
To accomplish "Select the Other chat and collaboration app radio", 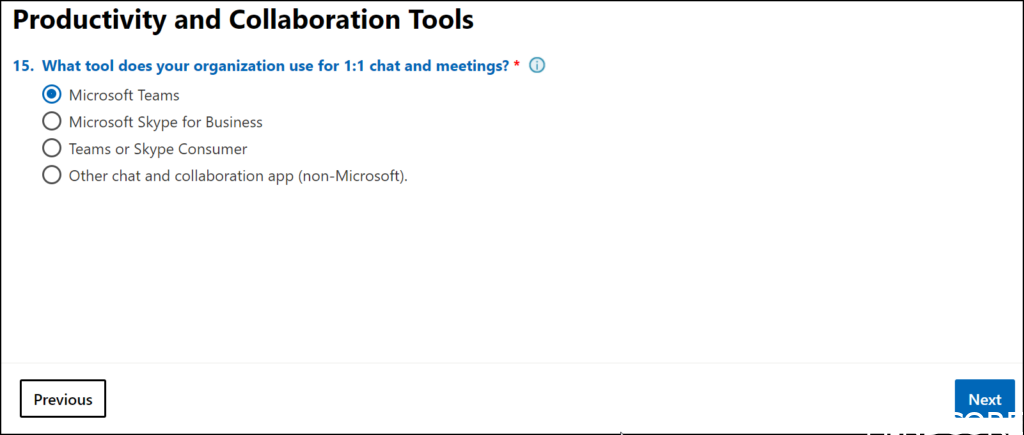I will point(52,176).
